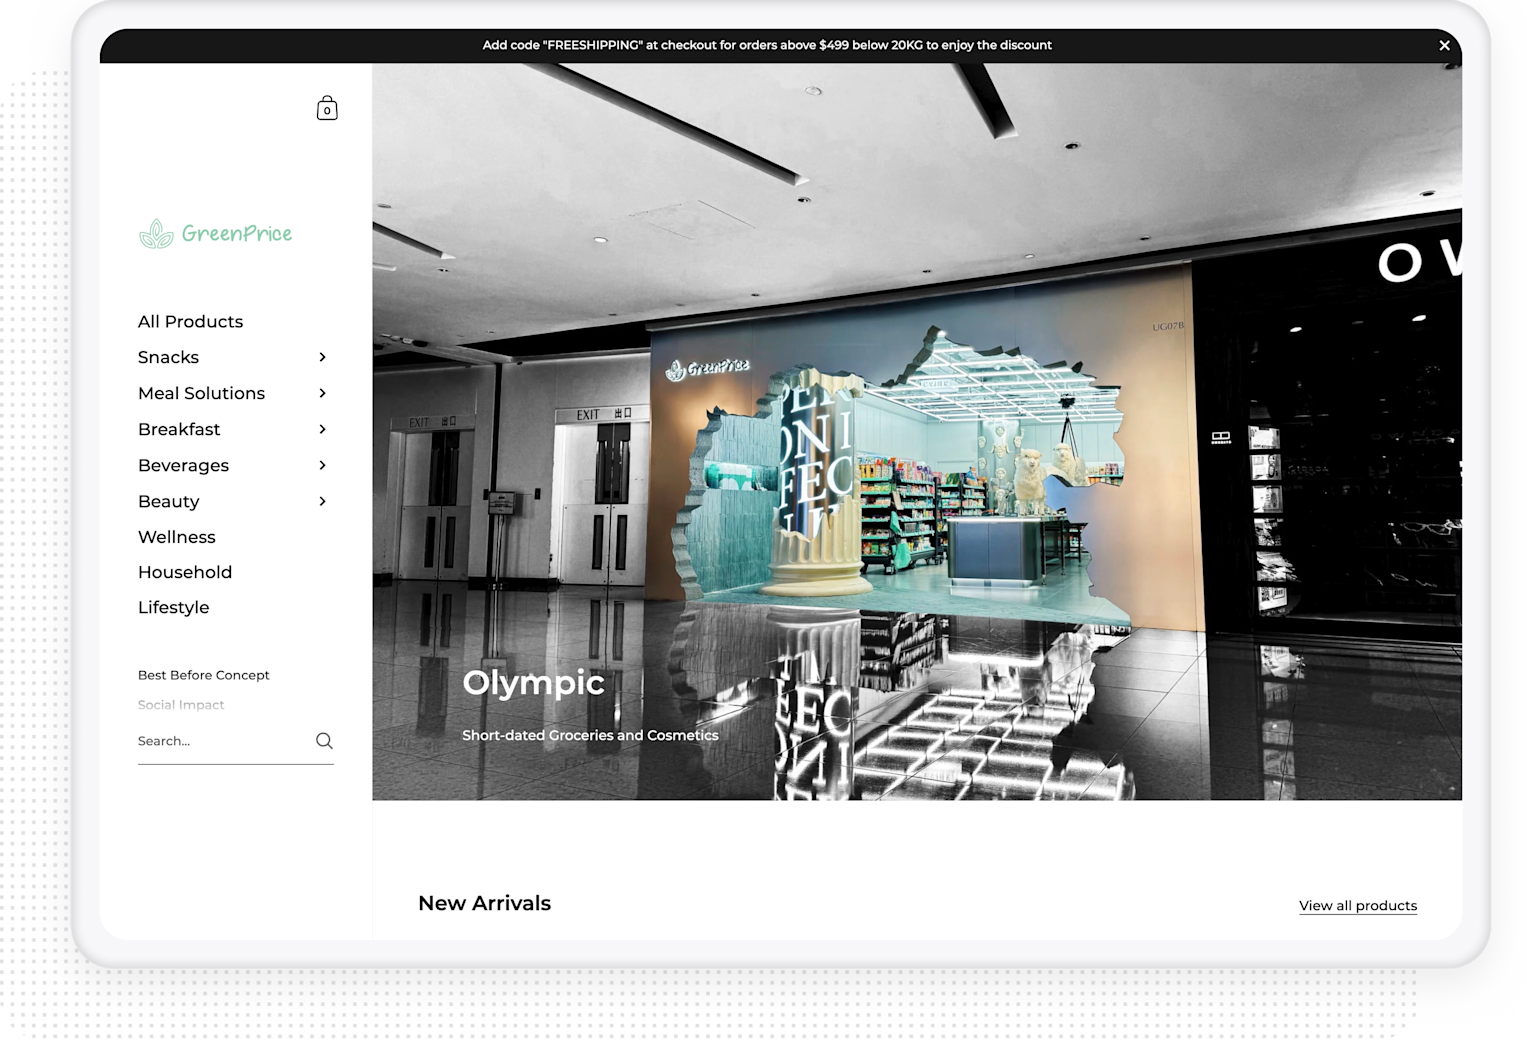Open the Beauty category

point(168,501)
